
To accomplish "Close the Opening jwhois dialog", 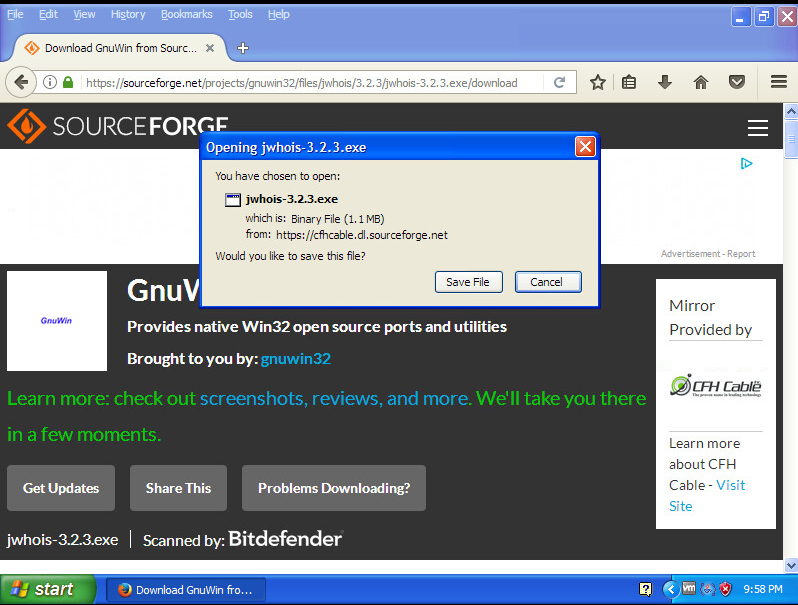I will pyautogui.click(x=585, y=147).
